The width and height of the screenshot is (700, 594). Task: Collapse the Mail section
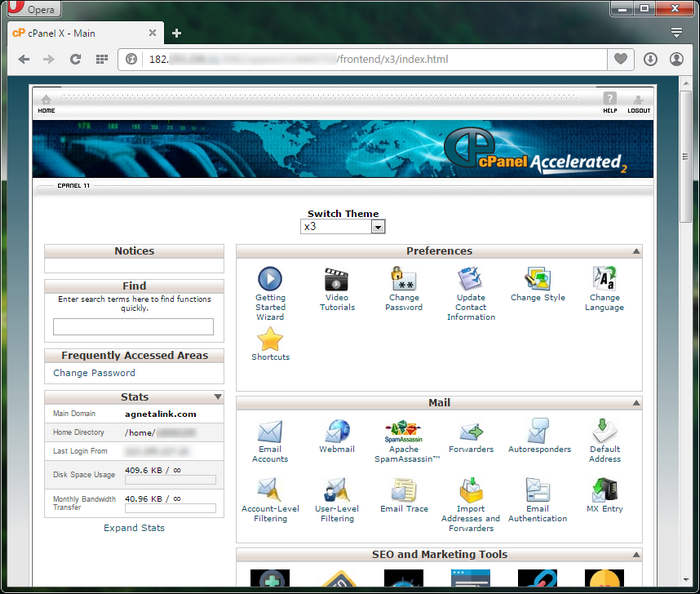point(636,403)
